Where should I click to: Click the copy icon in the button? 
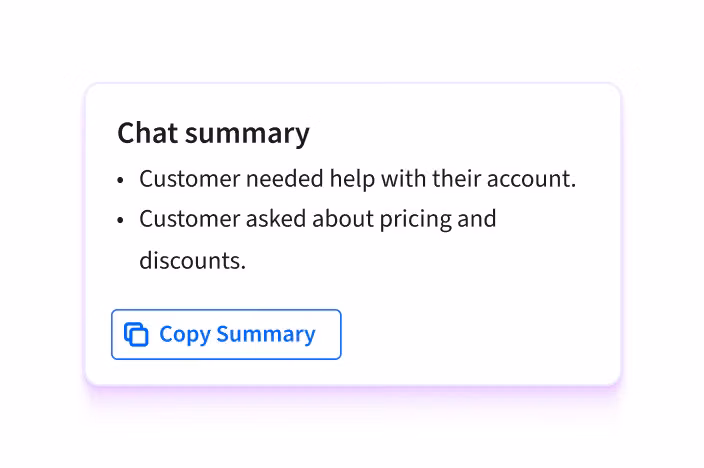(x=136, y=335)
